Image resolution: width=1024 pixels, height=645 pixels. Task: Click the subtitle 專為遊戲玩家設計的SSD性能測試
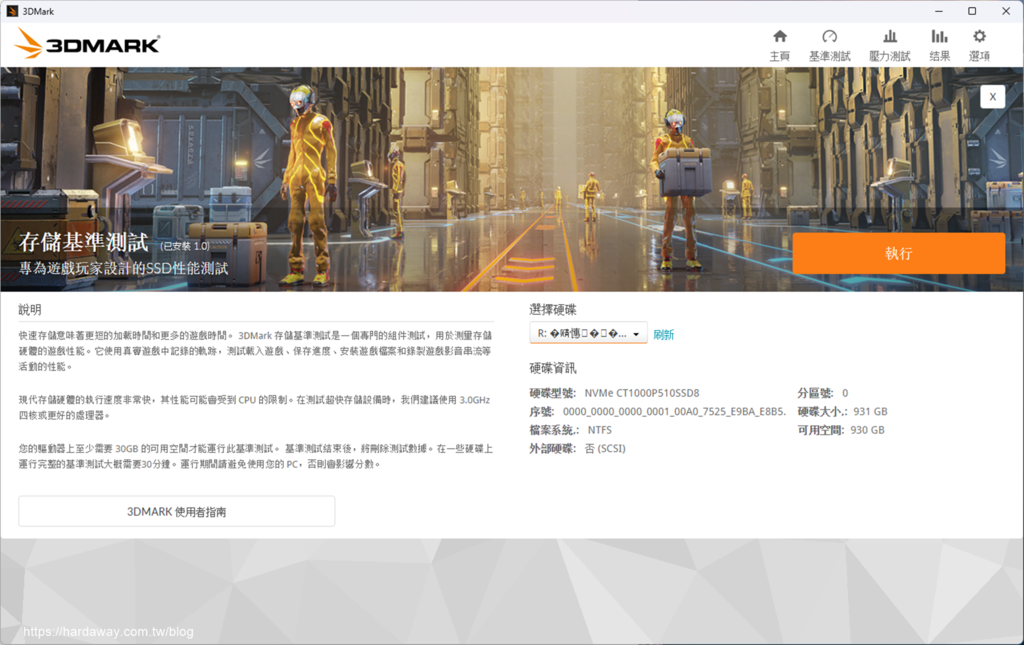click(123, 268)
